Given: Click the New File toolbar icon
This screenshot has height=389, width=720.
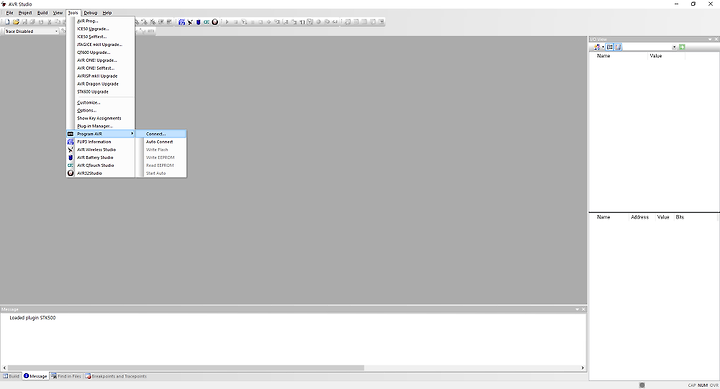Looking at the screenshot, I should point(8,22).
